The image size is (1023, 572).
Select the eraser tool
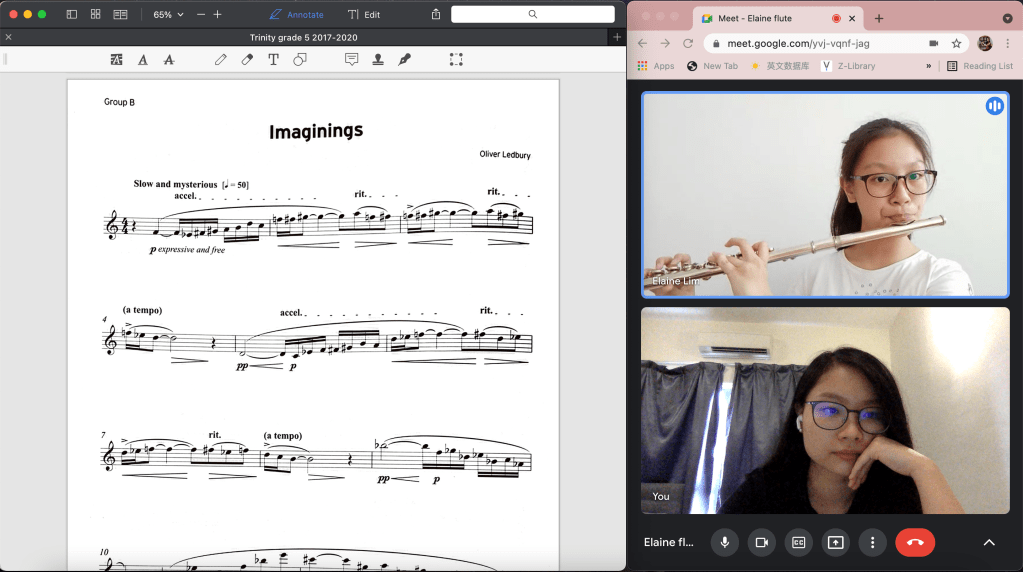[247, 60]
